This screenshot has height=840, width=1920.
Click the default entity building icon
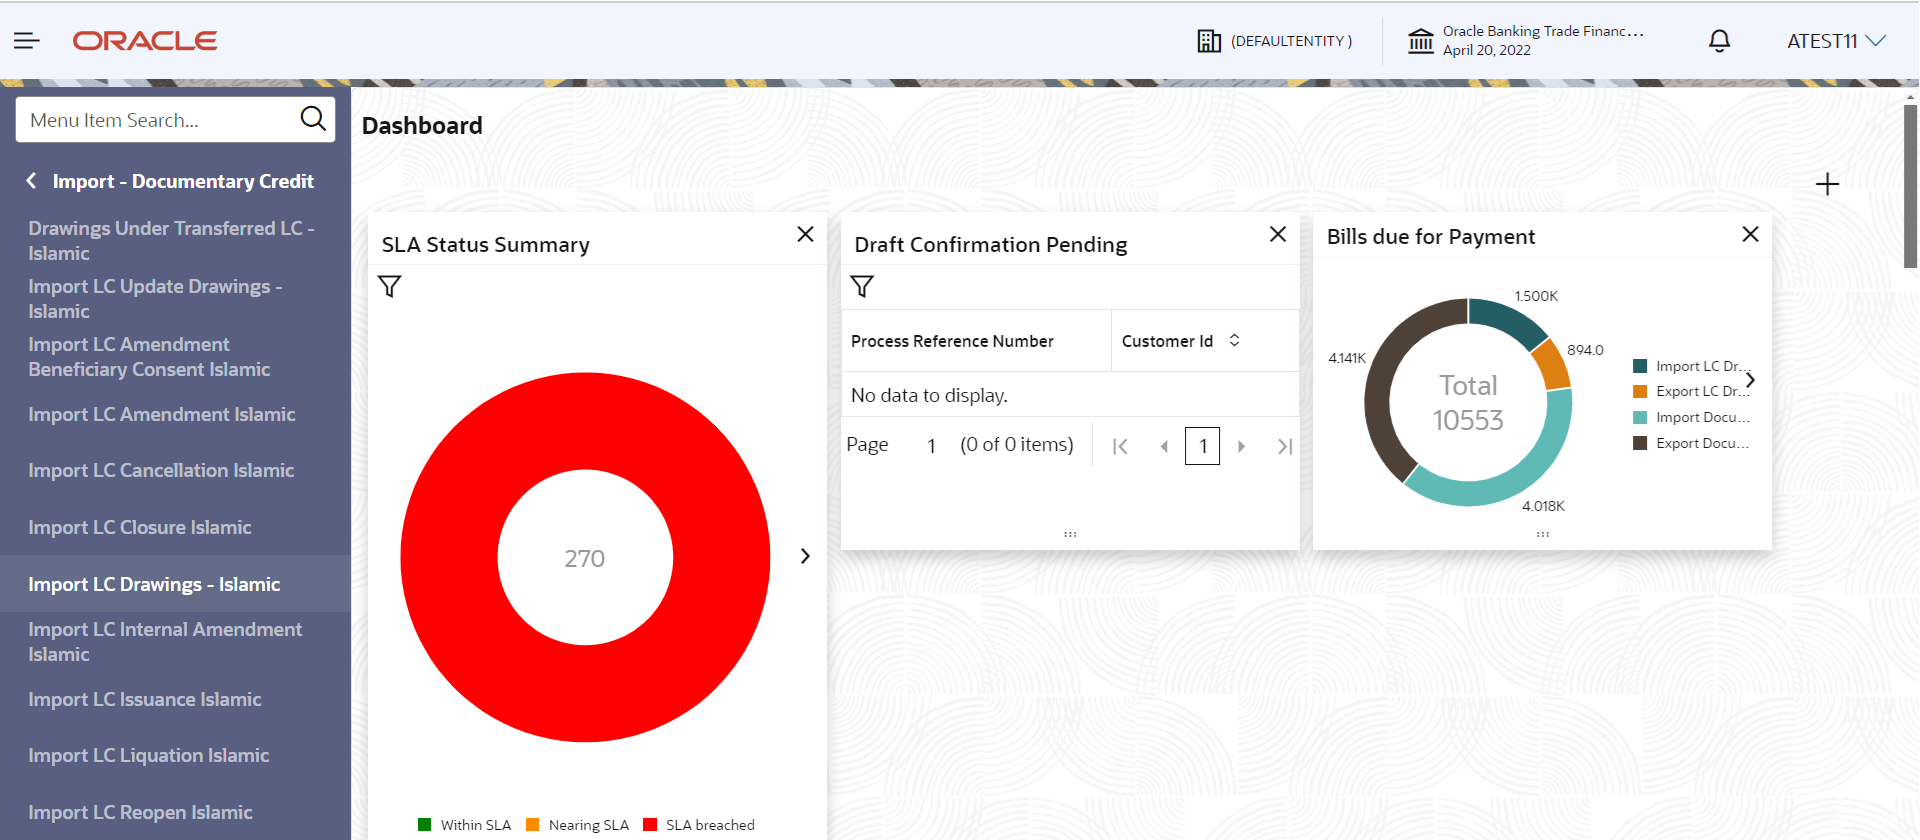tap(1209, 41)
